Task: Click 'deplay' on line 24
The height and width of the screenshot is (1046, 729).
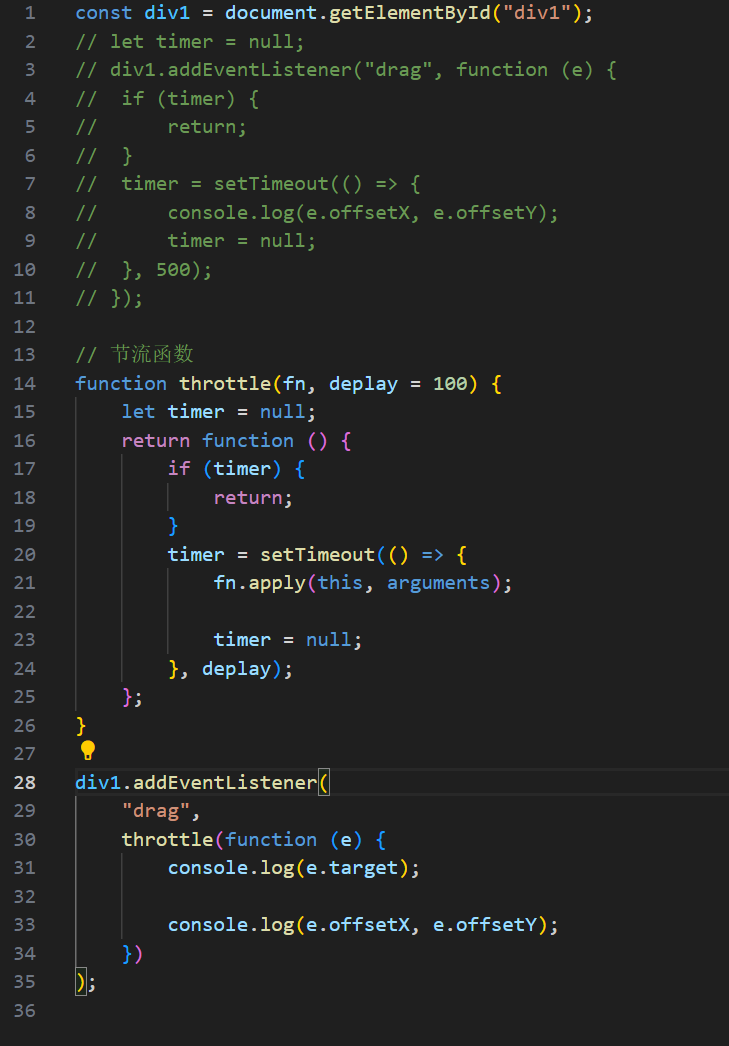Action: [236, 669]
